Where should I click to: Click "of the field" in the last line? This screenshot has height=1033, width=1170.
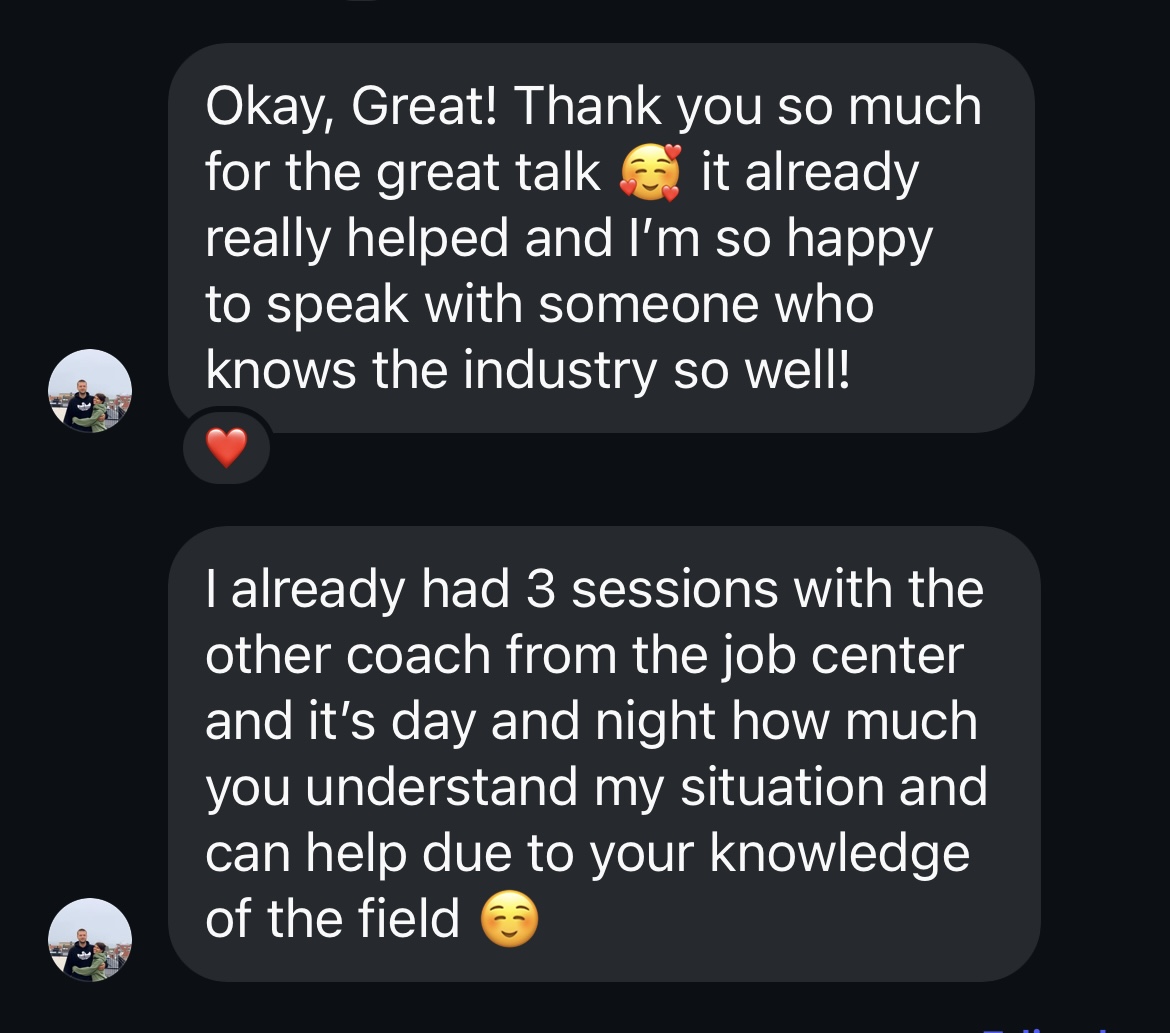click(332, 919)
